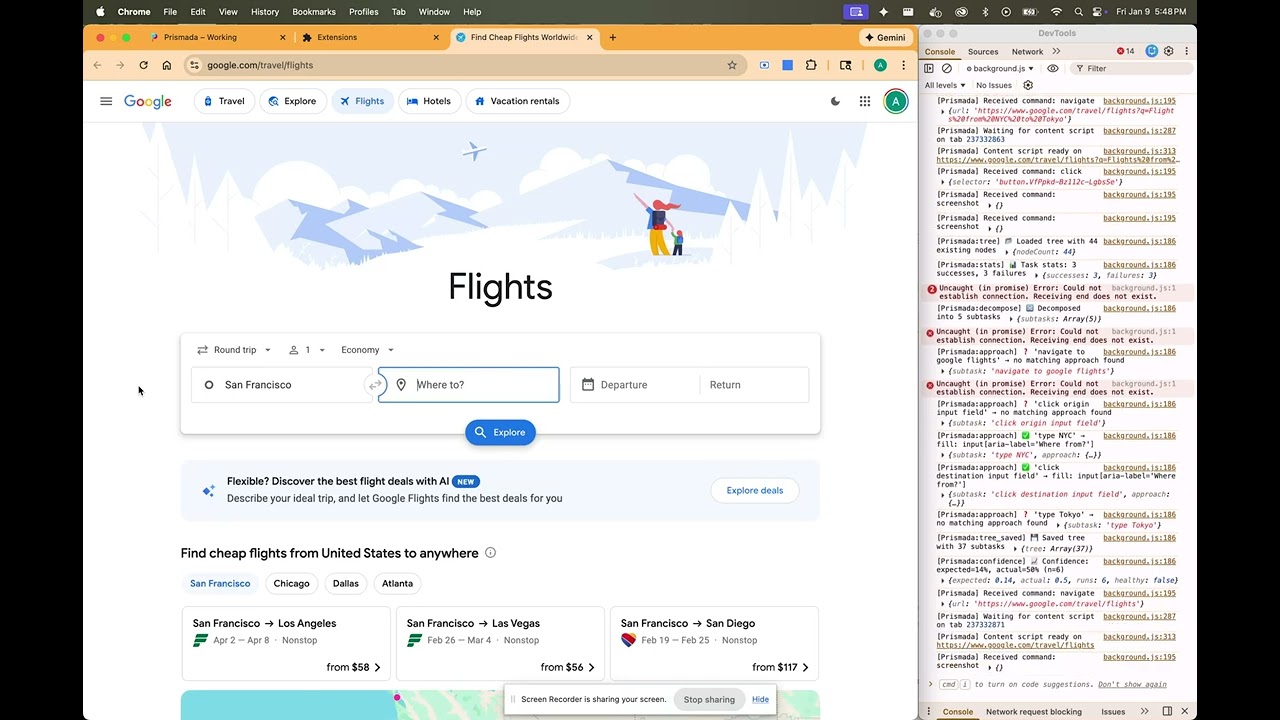Click the Don't show again link

1132,685
